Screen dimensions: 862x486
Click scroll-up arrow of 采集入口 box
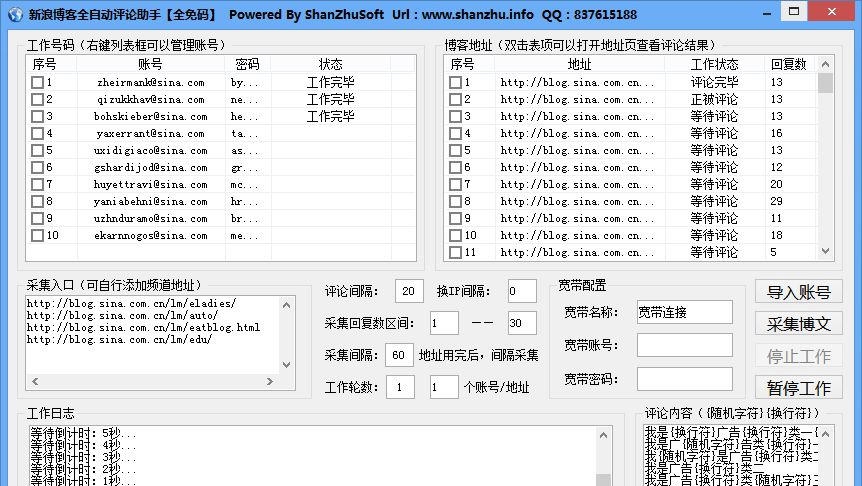pos(286,305)
